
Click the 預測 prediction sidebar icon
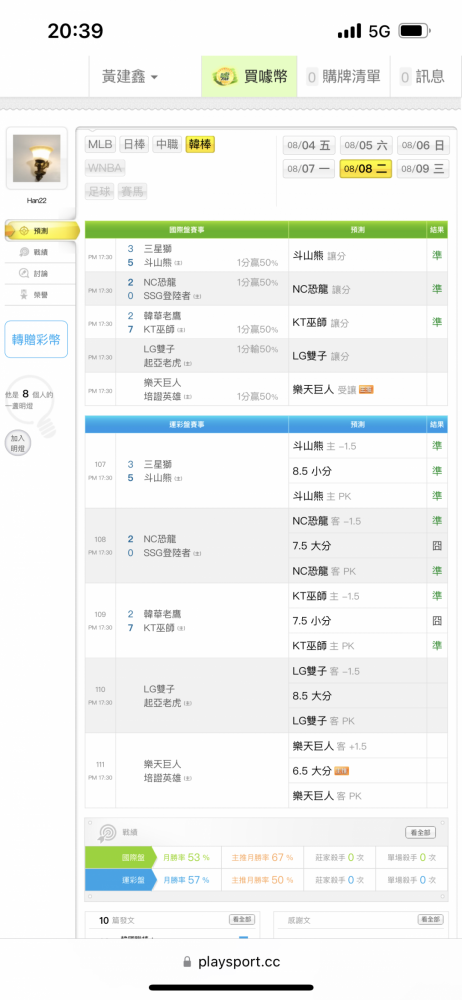tap(24, 230)
